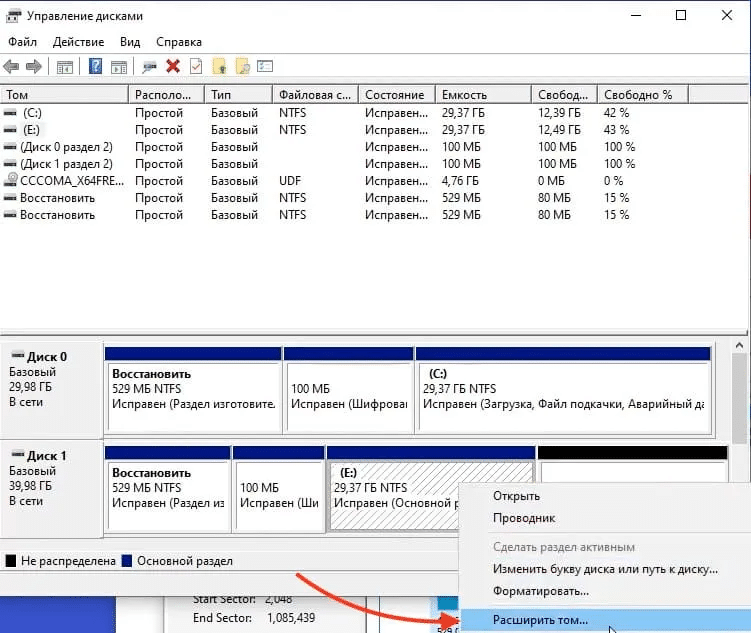The width and height of the screenshot is (751, 633).
Task: Click the blue Help question mark icon
Action: pos(96,67)
